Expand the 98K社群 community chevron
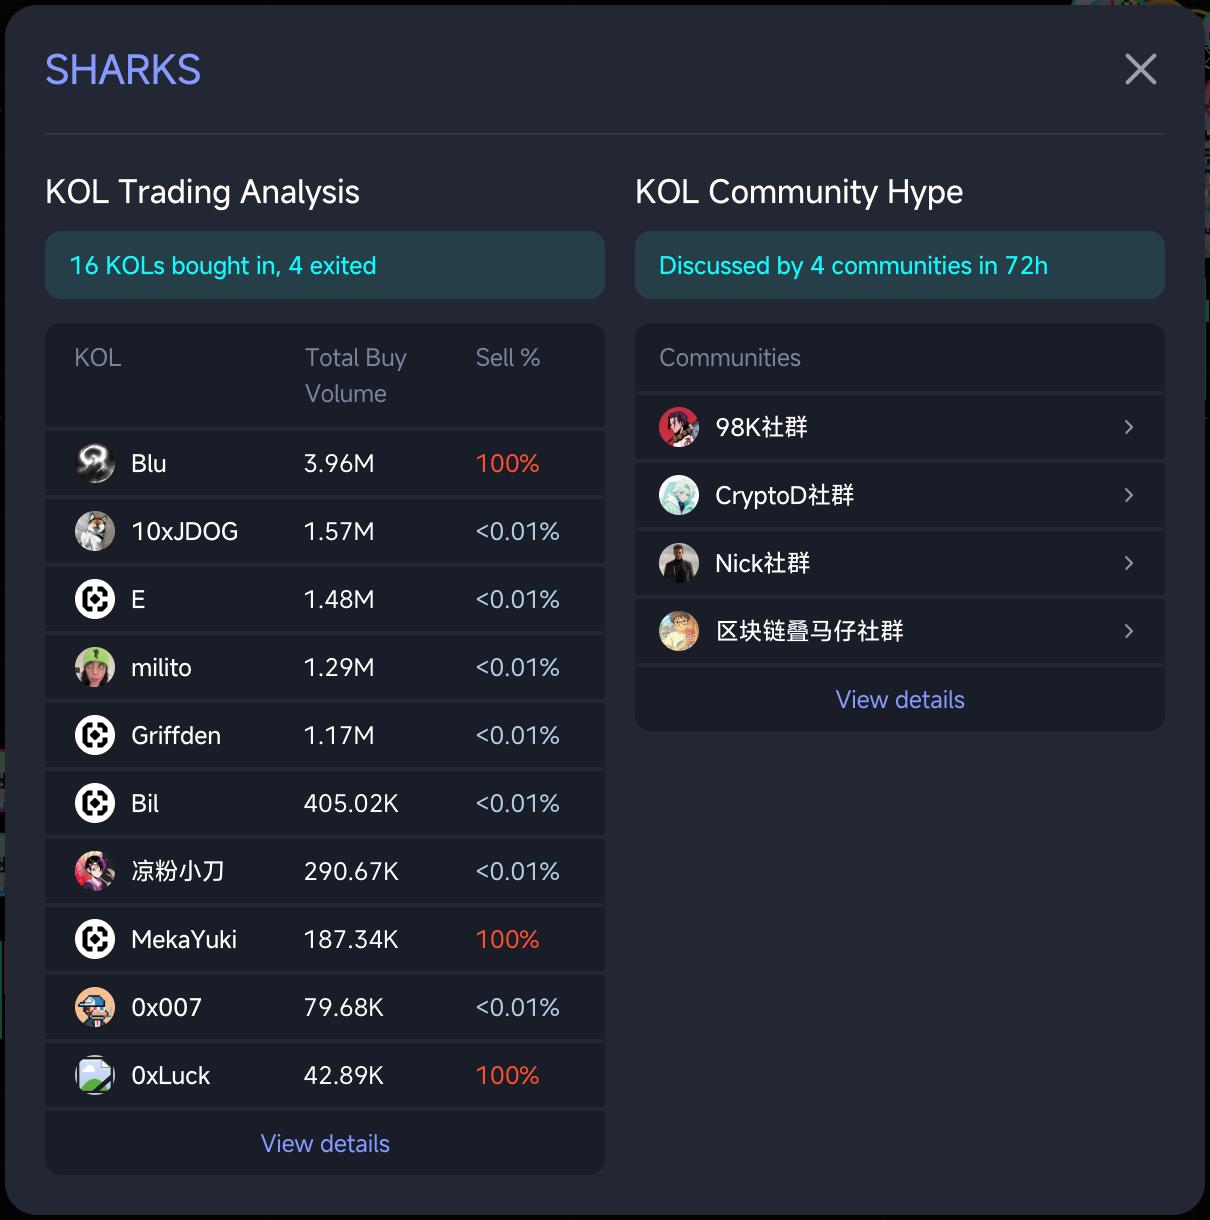Image resolution: width=1210 pixels, height=1220 pixels. tap(1129, 427)
